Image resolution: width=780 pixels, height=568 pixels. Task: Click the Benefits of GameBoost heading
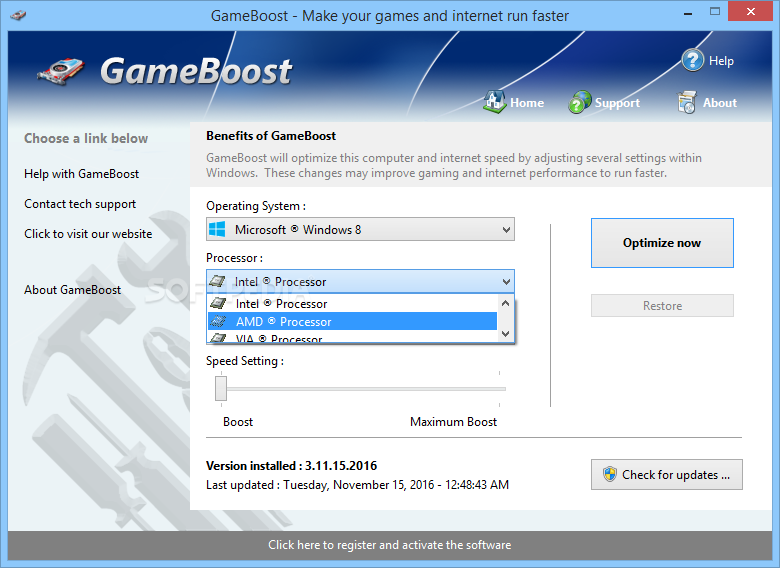[271, 136]
